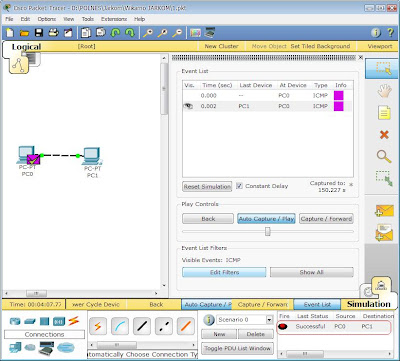Open the Options menu
The image size is (400, 361).
click(x=47, y=19)
